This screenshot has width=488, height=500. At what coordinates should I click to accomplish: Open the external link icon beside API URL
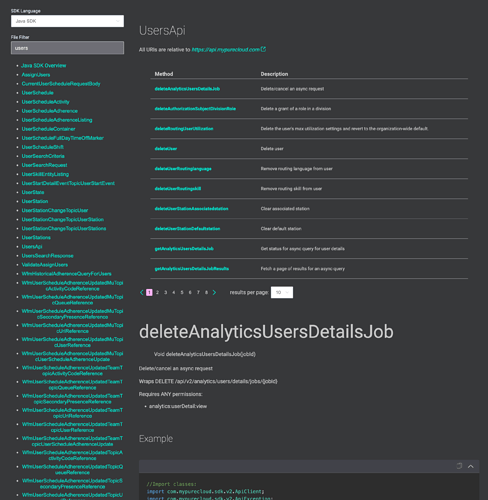[x=263, y=49]
